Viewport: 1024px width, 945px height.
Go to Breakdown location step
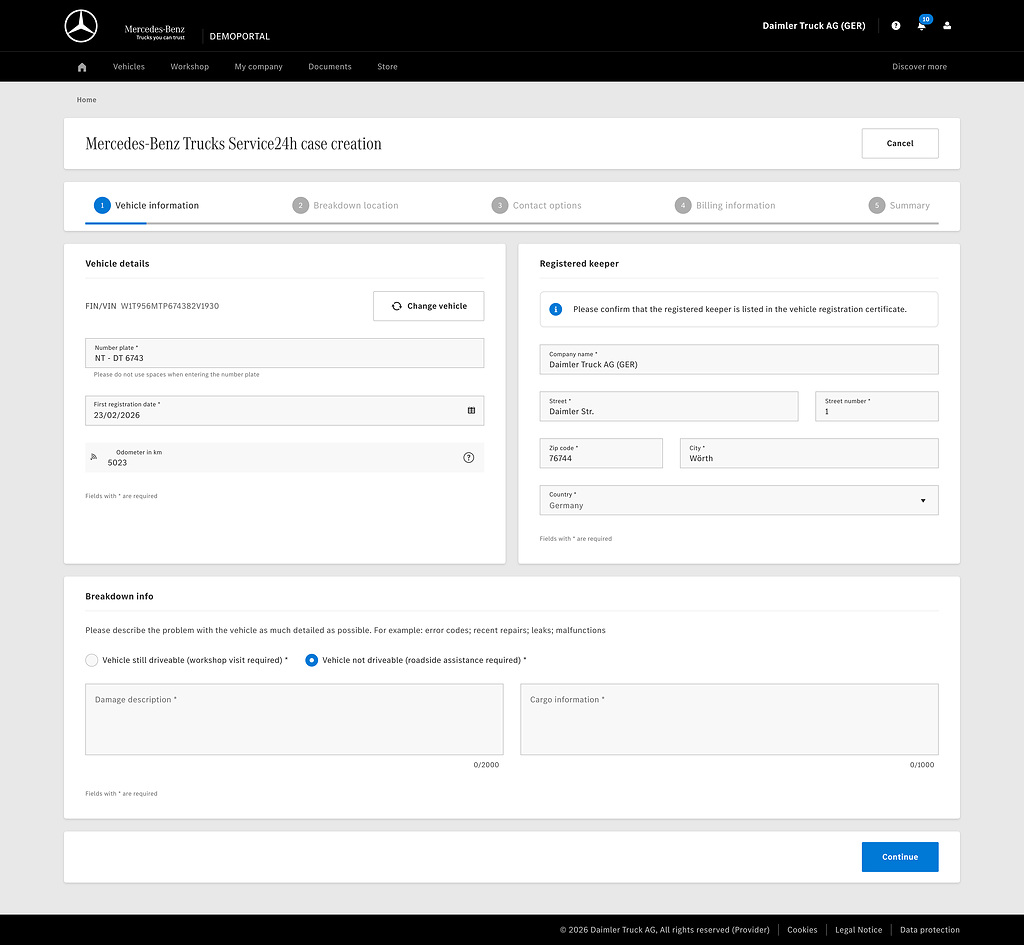[345, 206]
